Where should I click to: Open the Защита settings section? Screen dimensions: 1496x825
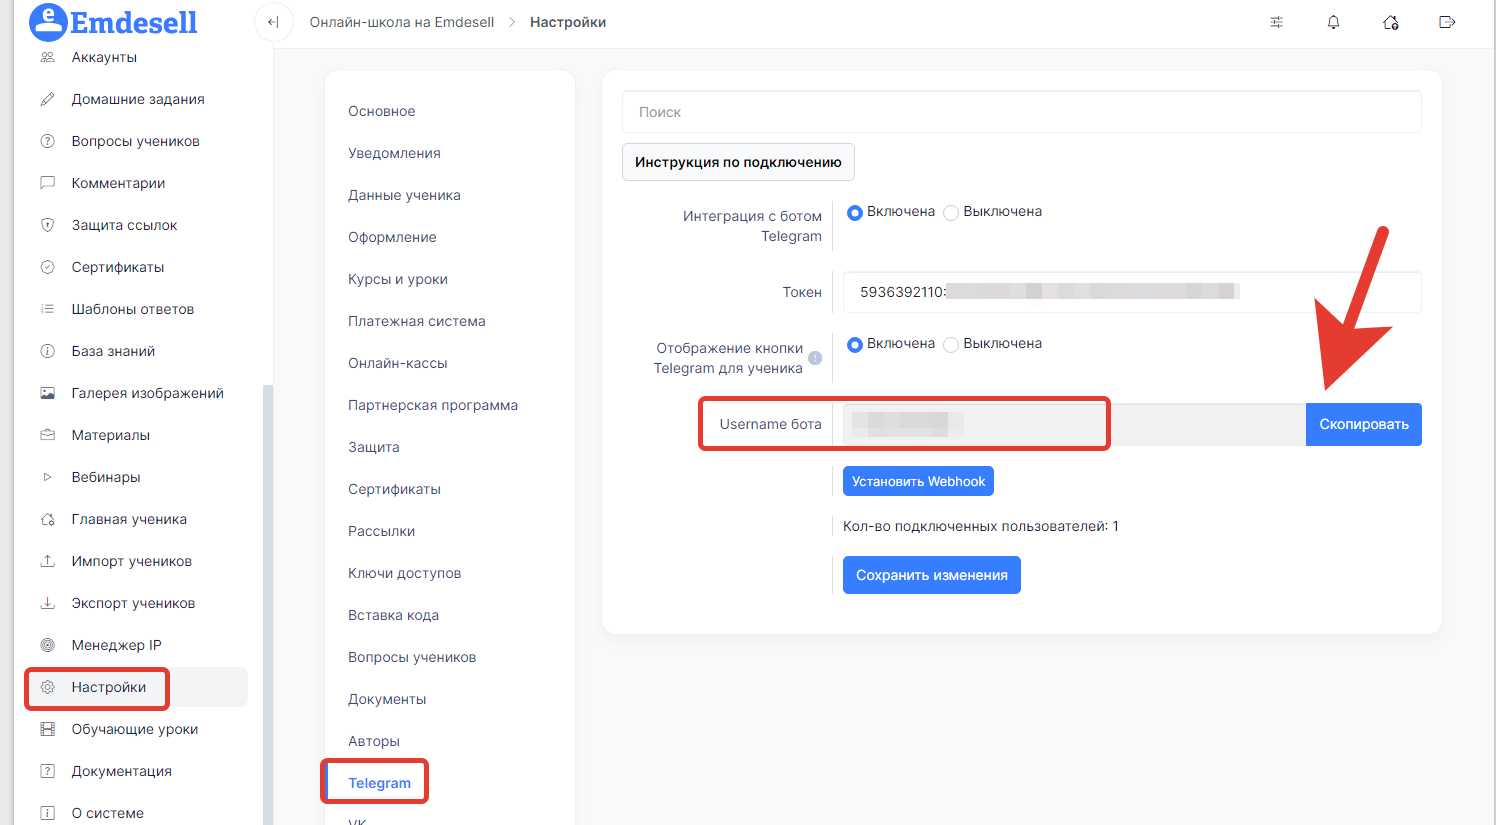(374, 447)
